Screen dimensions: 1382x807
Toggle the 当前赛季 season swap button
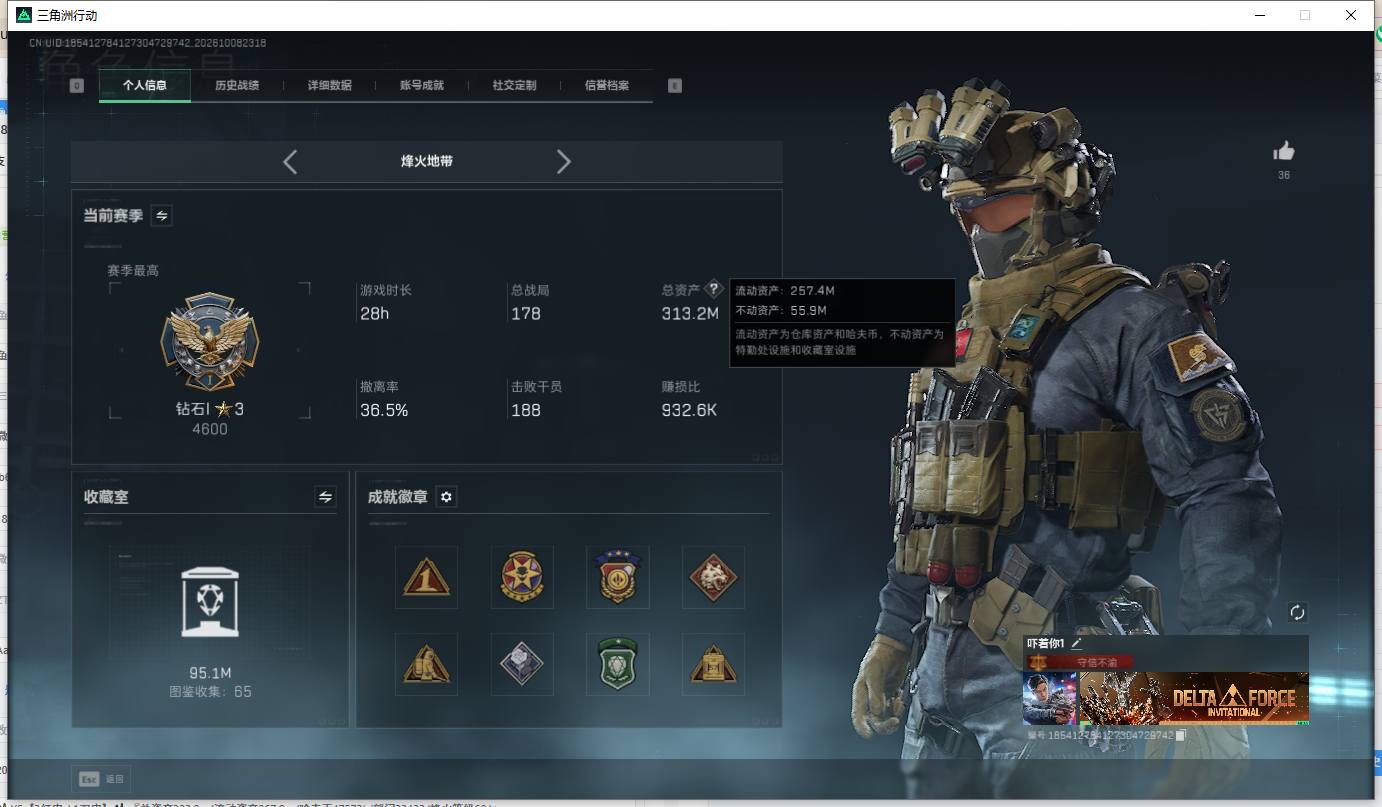(161, 215)
